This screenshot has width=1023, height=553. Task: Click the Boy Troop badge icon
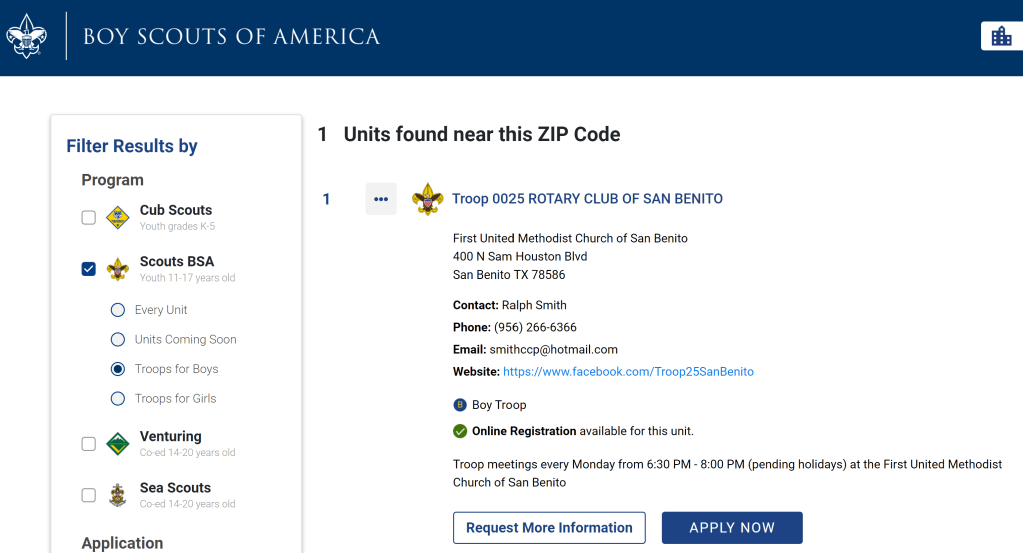tap(460, 405)
